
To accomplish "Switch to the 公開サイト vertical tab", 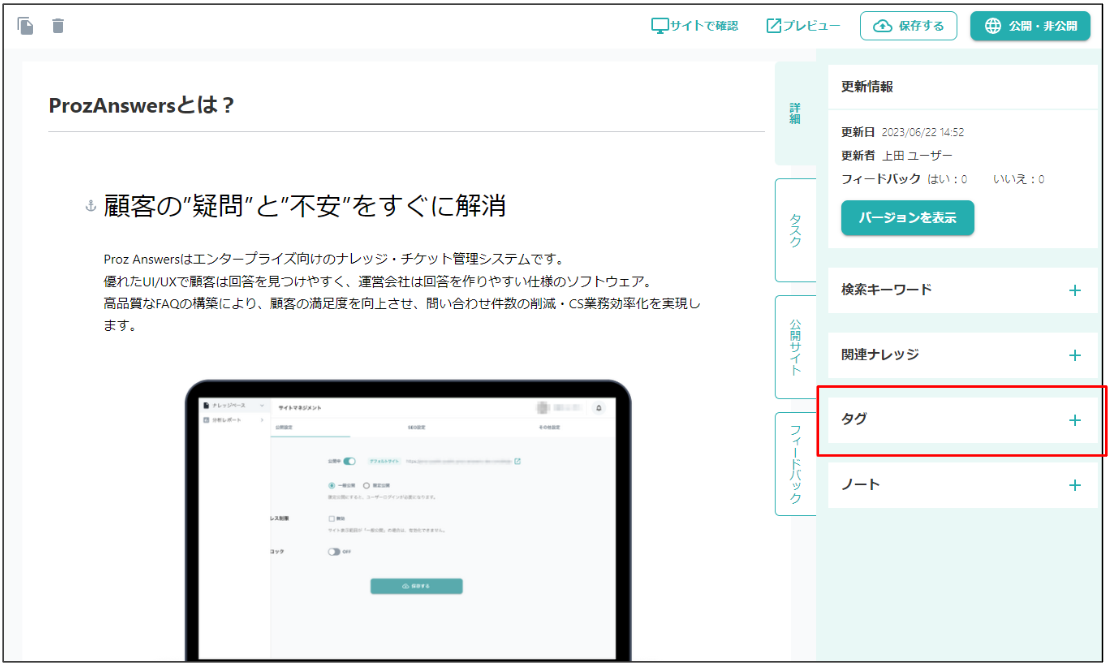I will point(796,347).
